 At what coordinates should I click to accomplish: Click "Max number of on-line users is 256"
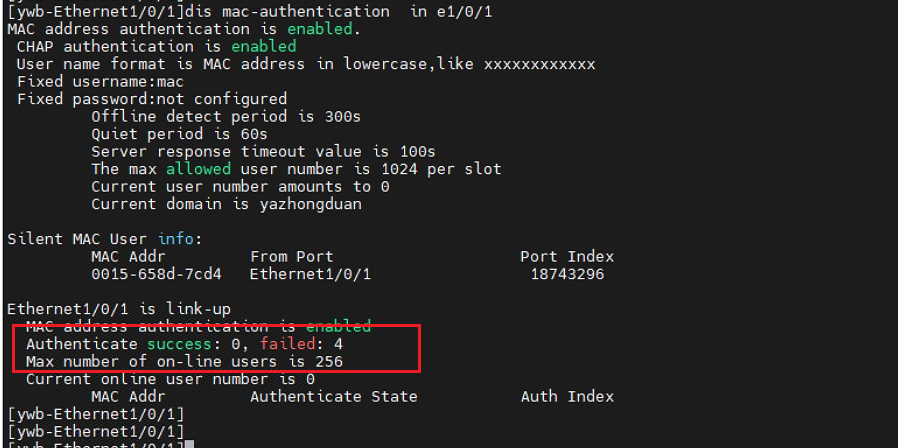[x=184, y=361]
